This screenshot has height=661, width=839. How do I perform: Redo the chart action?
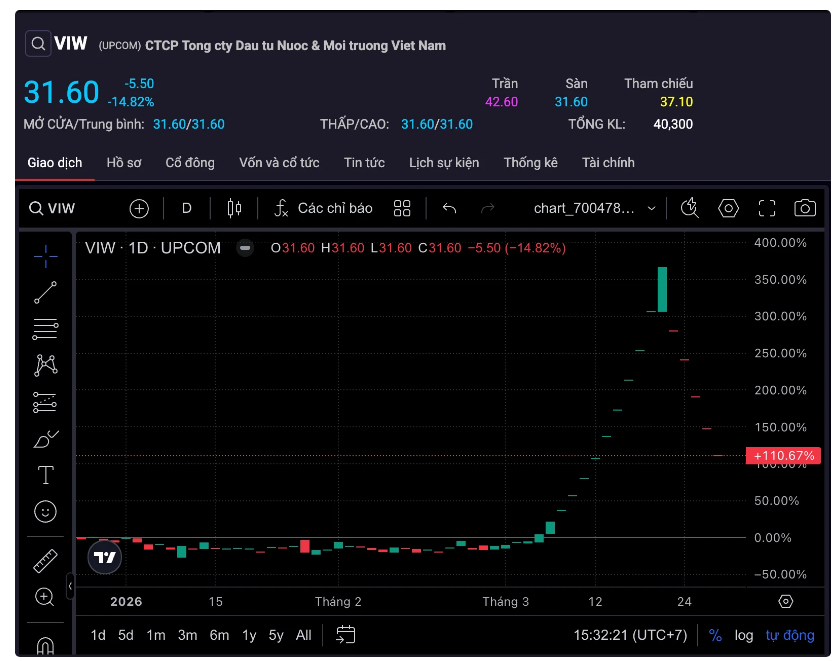[x=487, y=208]
